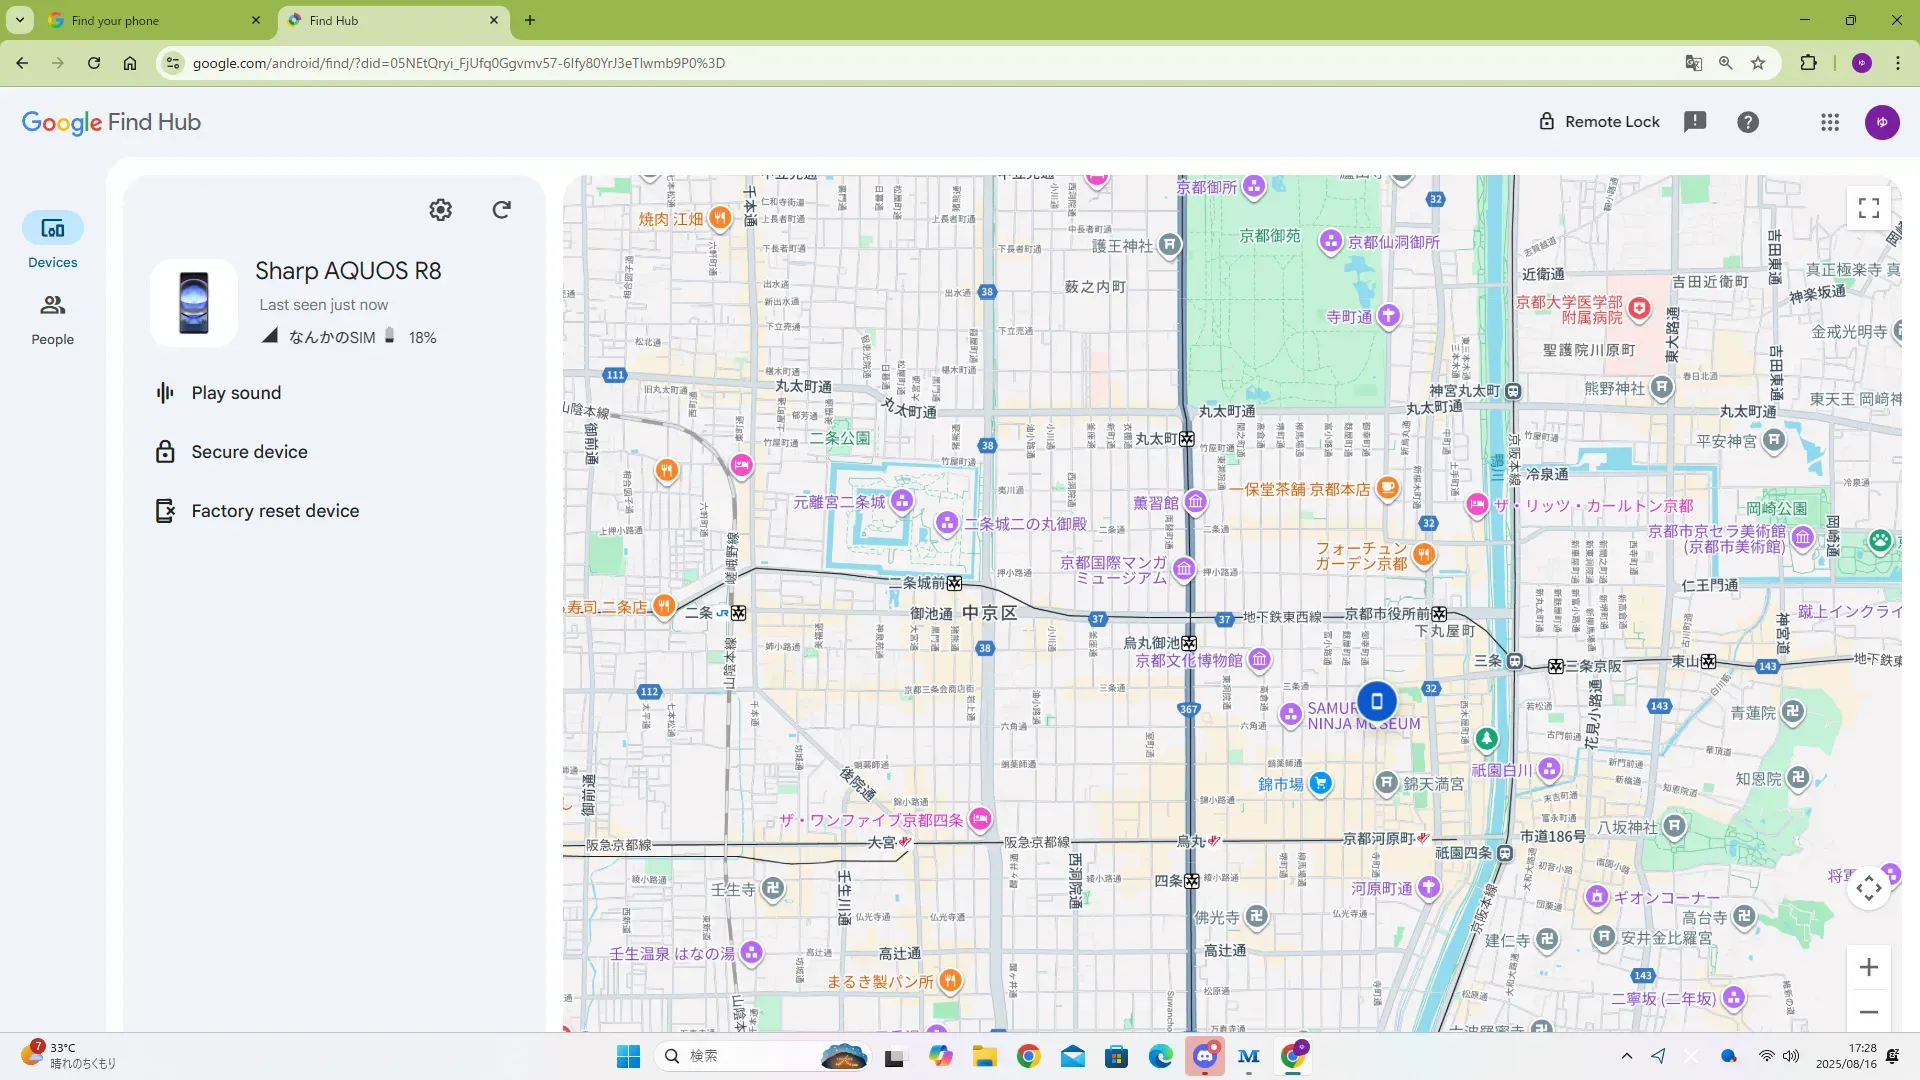Refresh the device location
The height and width of the screenshot is (1080, 1920).
point(502,210)
